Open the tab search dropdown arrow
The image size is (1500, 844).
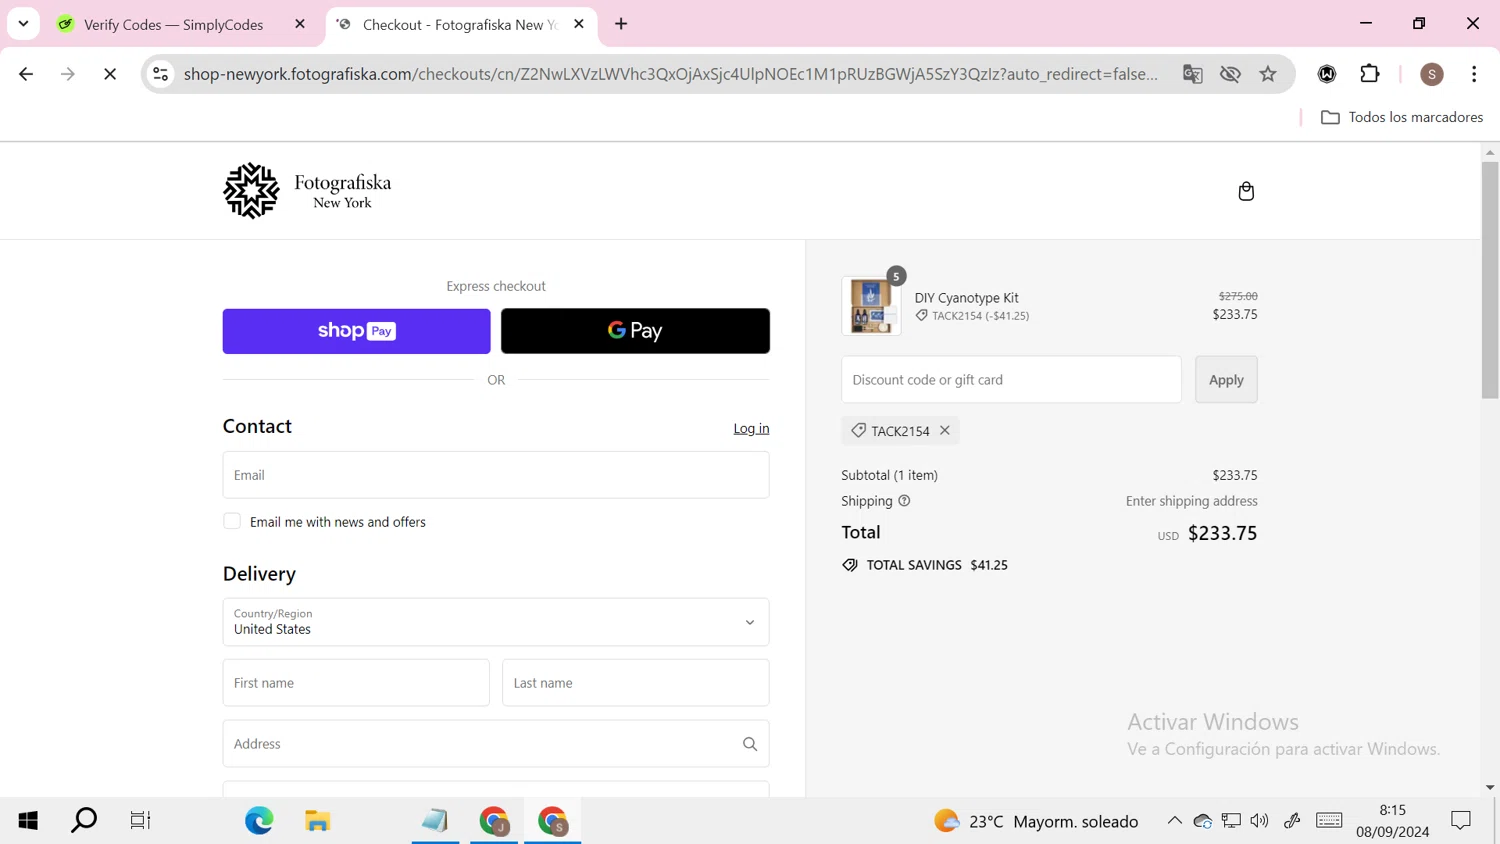(23, 24)
